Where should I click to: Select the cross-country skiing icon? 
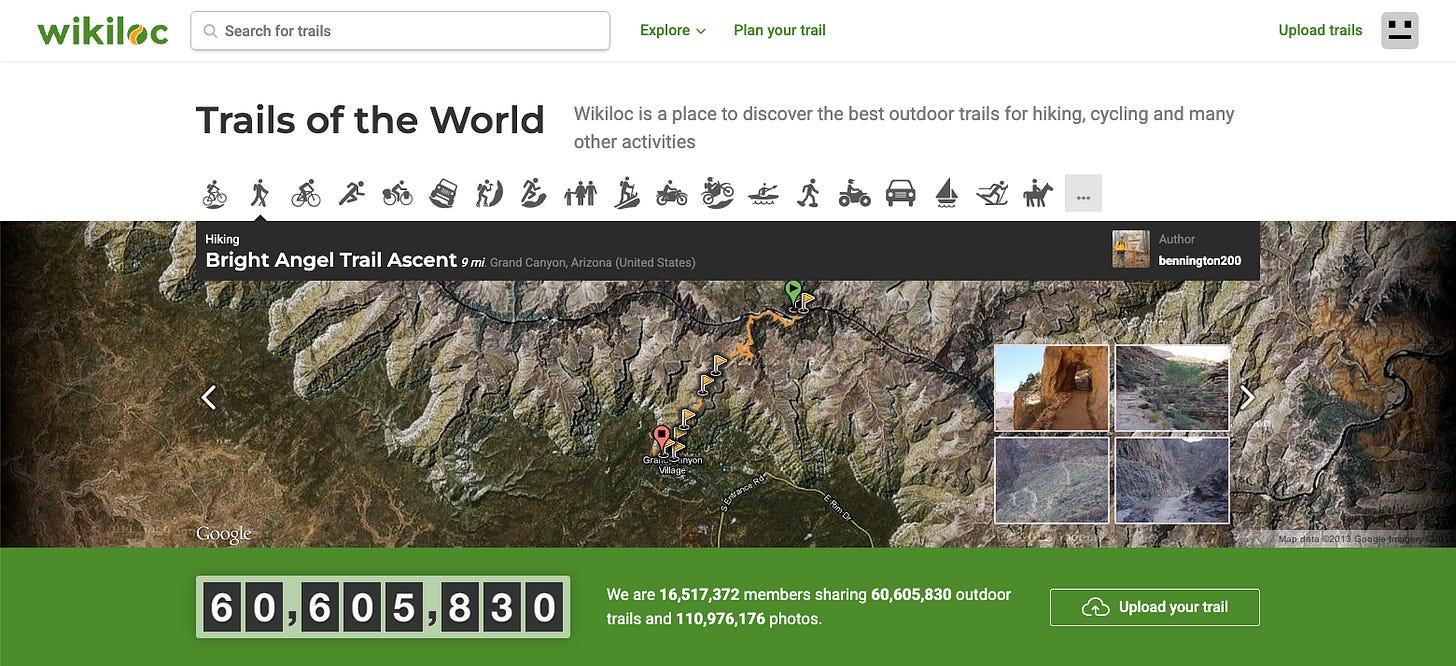[x=992, y=193]
